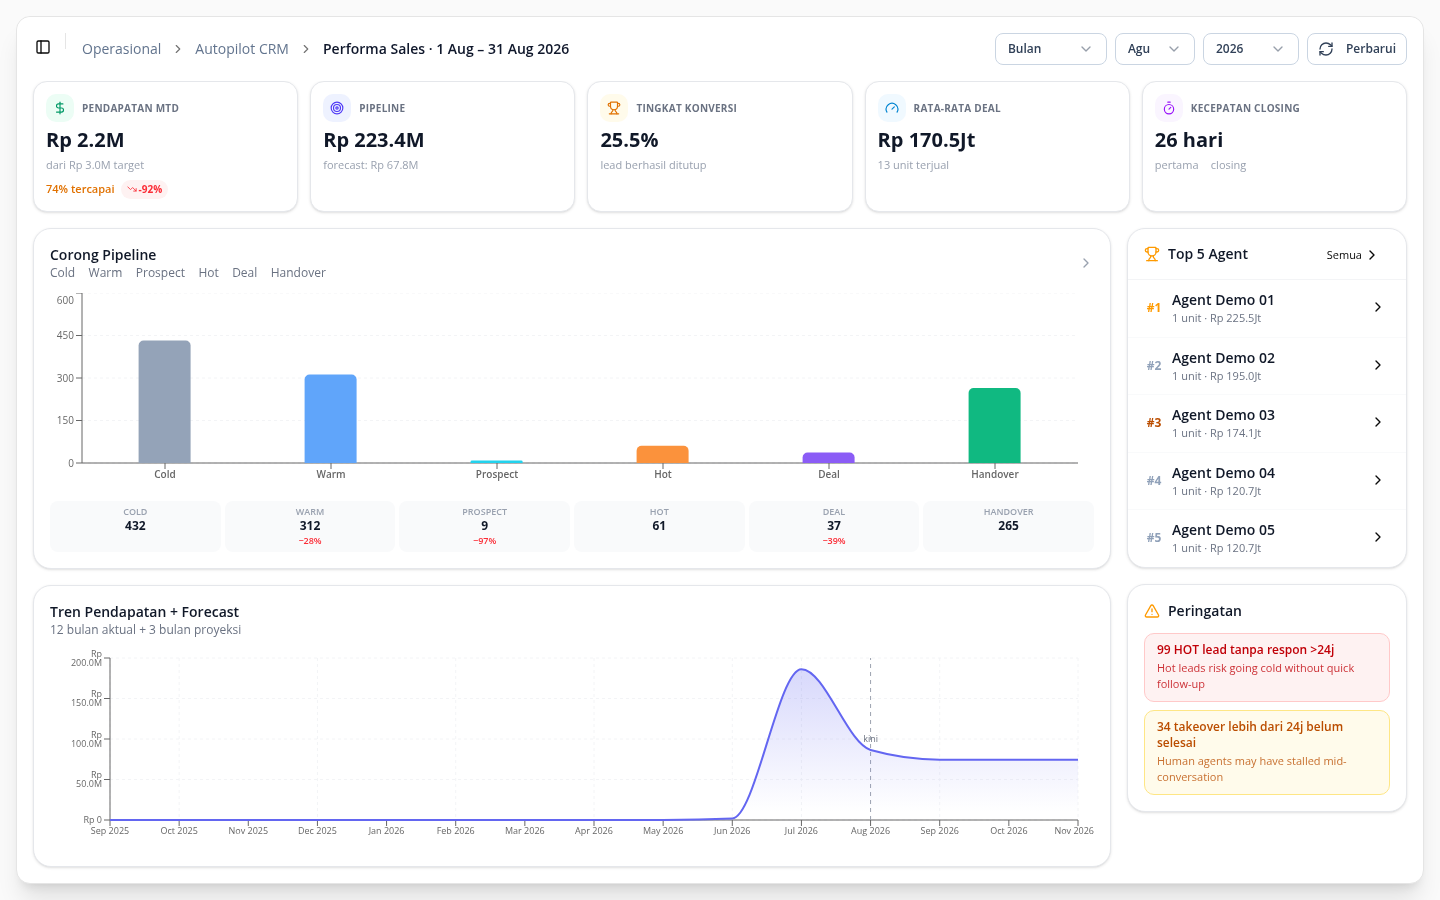
Task: Refresh data with the Perbarui button
Action: point(1356,49)
